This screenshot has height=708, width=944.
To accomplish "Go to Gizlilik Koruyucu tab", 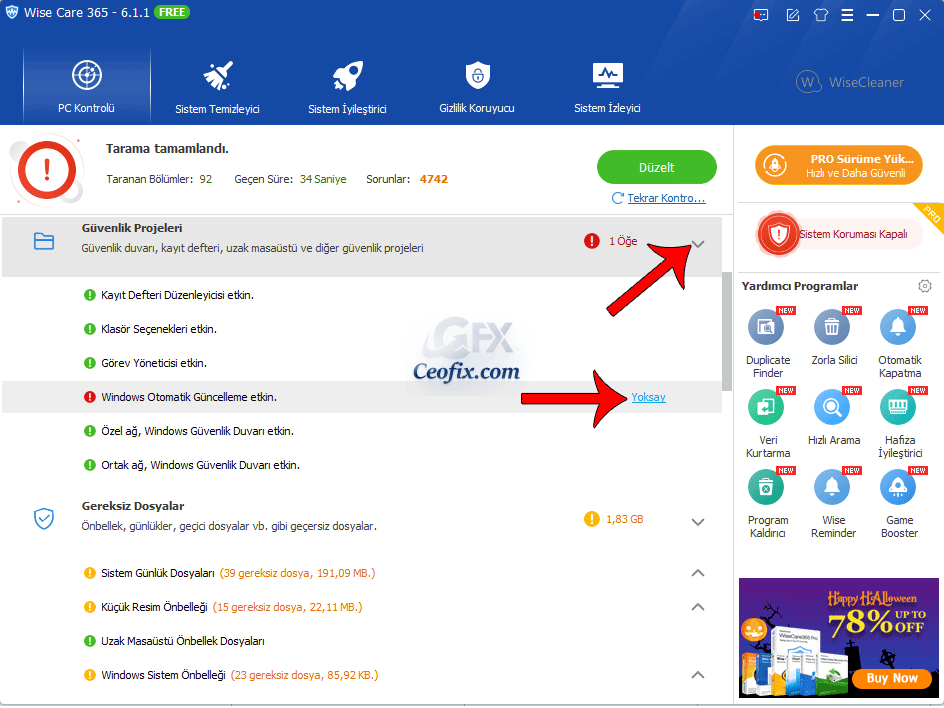I will click(x=477, y=86).
